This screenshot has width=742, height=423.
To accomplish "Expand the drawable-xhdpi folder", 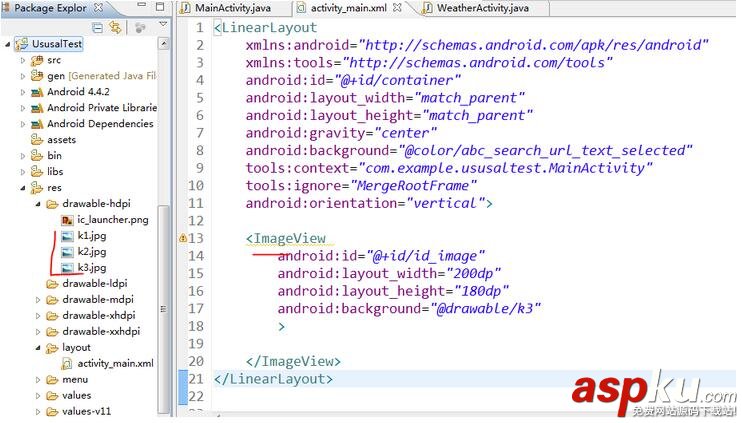I will (x=38, y=316).
